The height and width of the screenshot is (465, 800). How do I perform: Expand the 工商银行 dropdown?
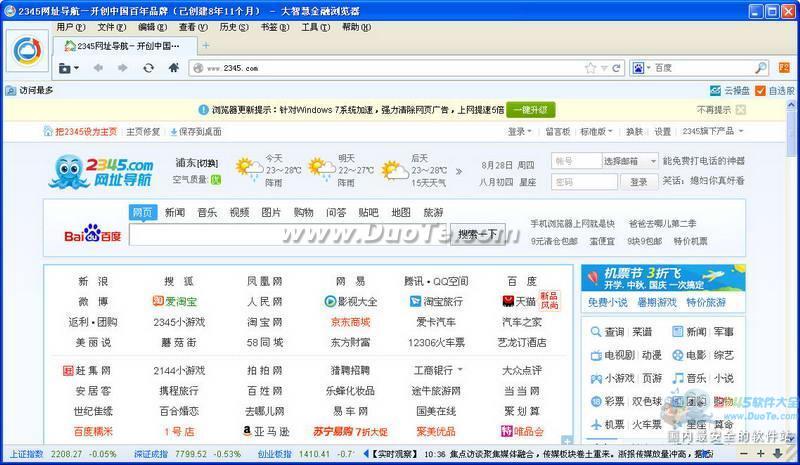click(x=438, y=371)
